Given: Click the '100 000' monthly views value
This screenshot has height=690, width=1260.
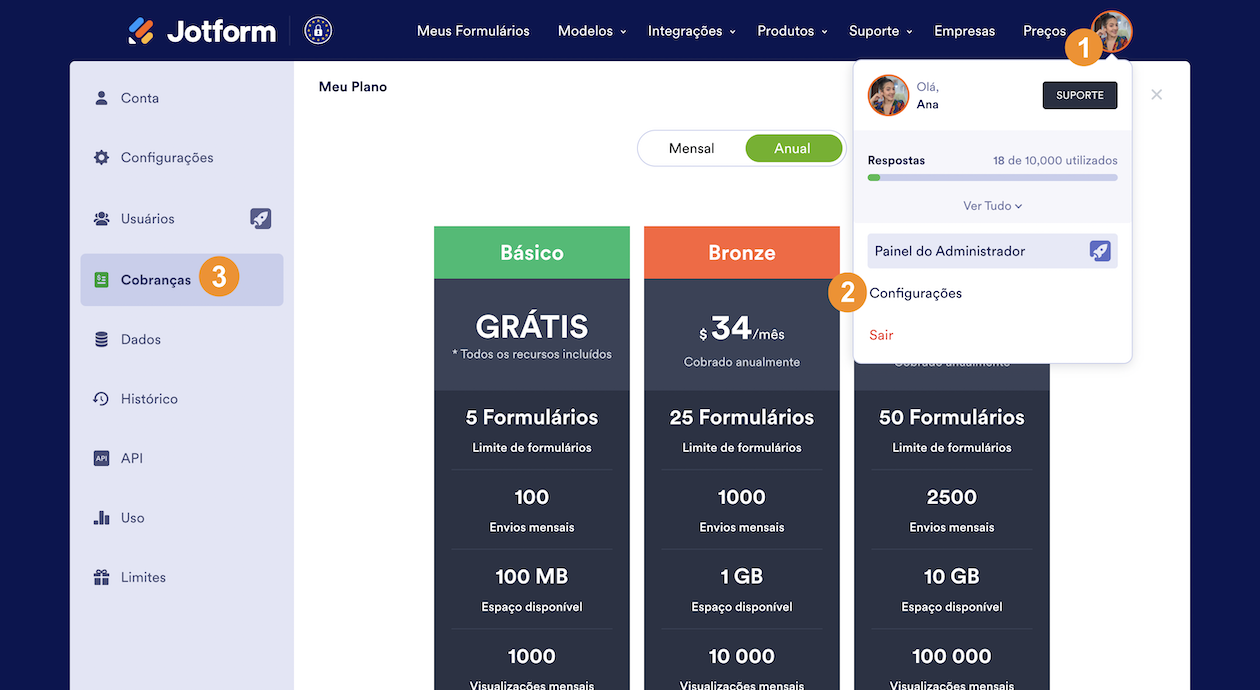Looking at the screenshot, I should (x=952, y=657).
